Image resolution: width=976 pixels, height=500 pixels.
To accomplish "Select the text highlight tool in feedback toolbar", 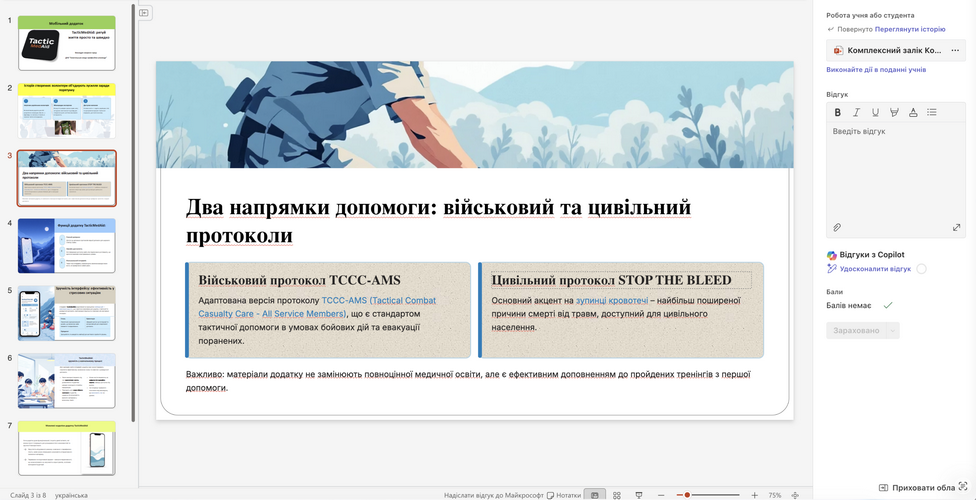I will point(895,112).
